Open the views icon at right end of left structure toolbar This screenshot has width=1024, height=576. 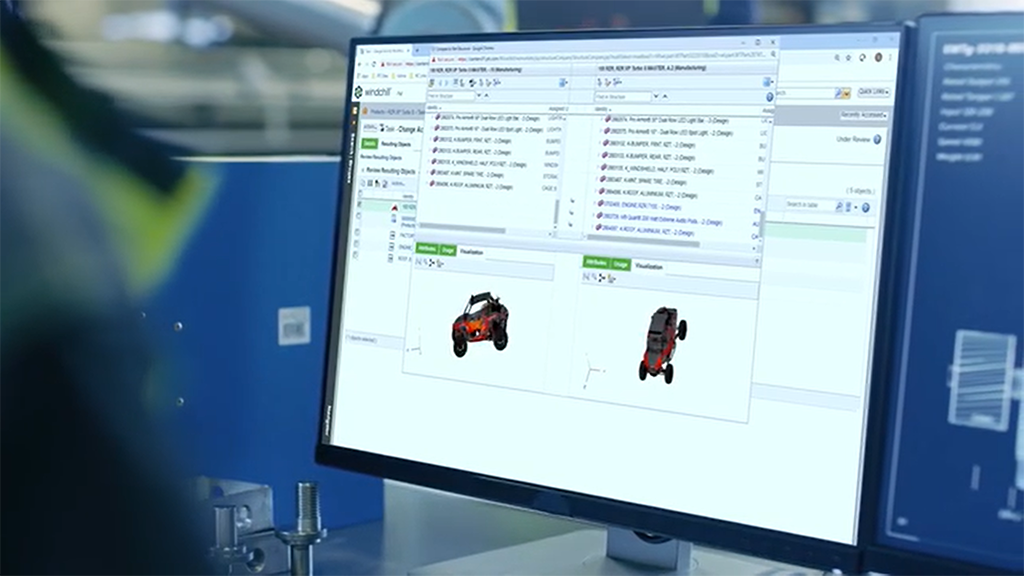[563, 83]
